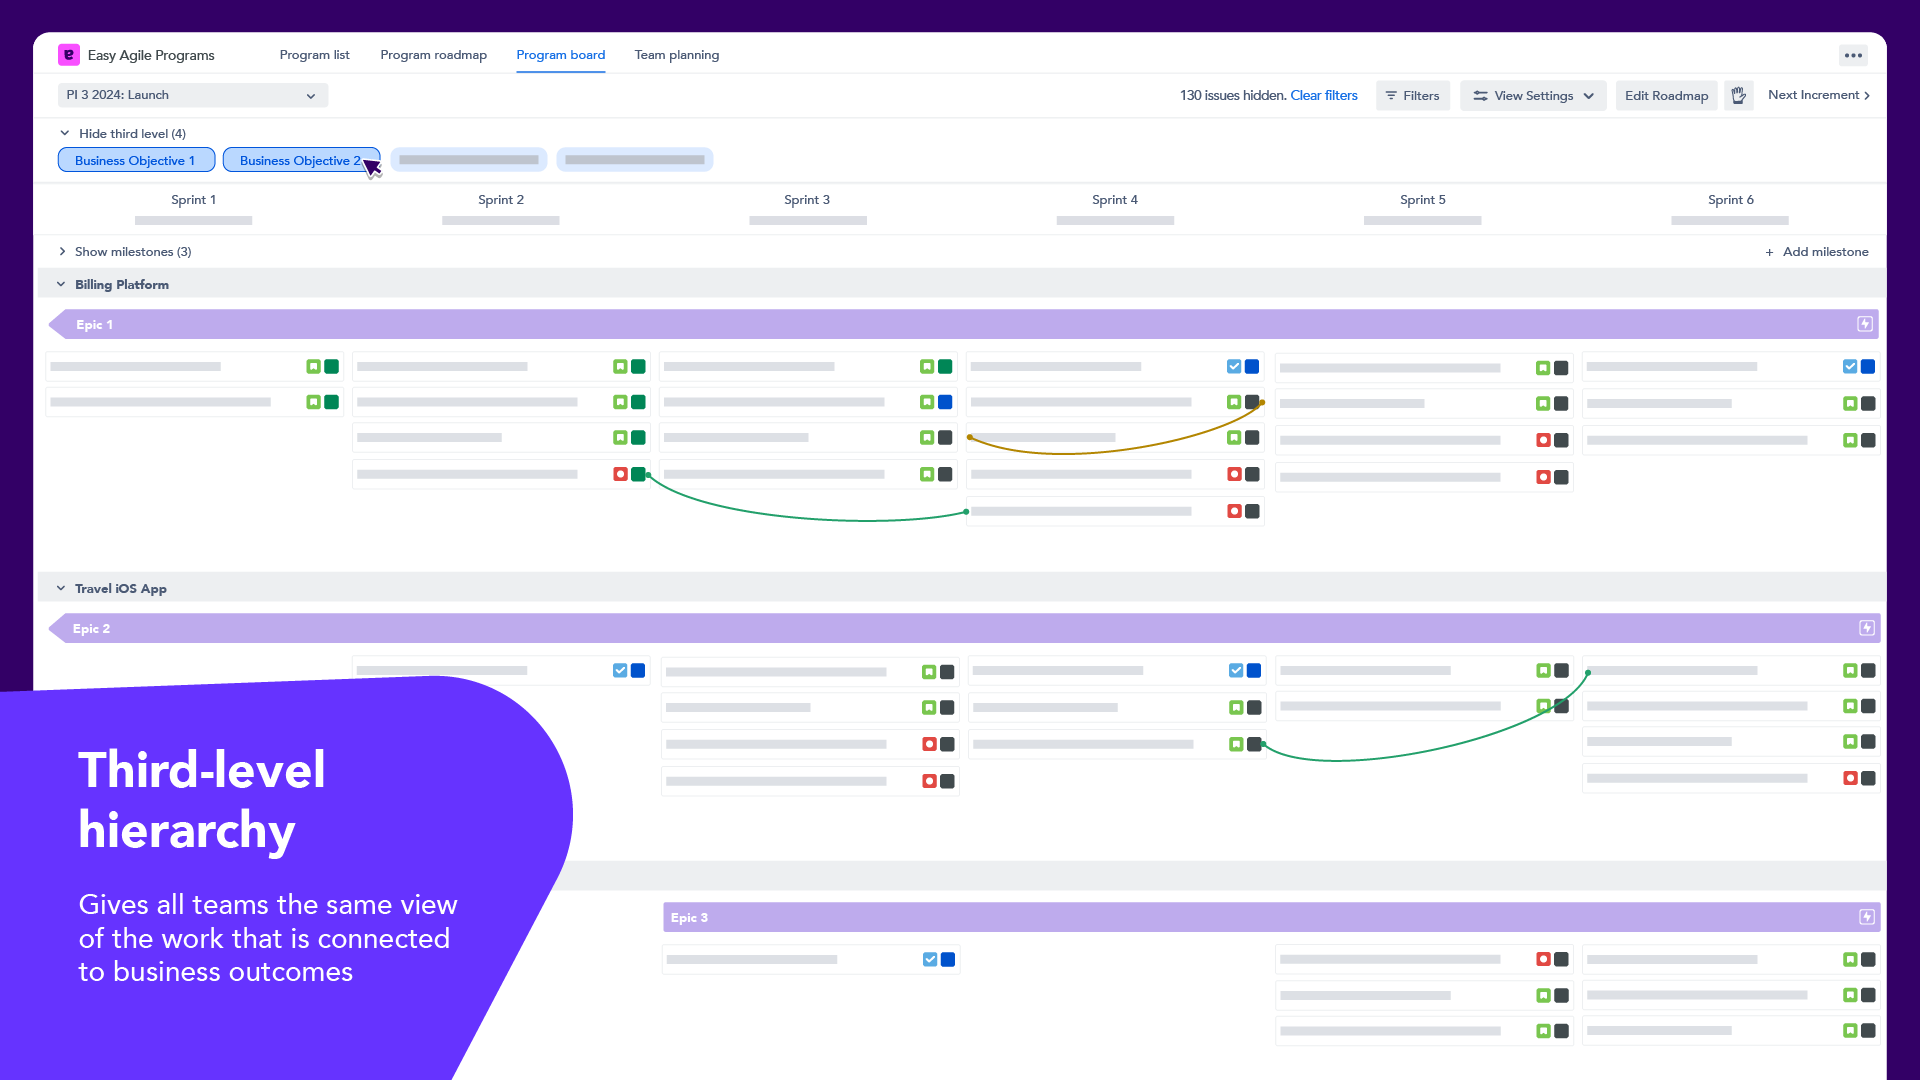1920x1080 pixels.
Task: Click the Filters funnel icon
Action: pyautogui.click(x=1392, y=95)
